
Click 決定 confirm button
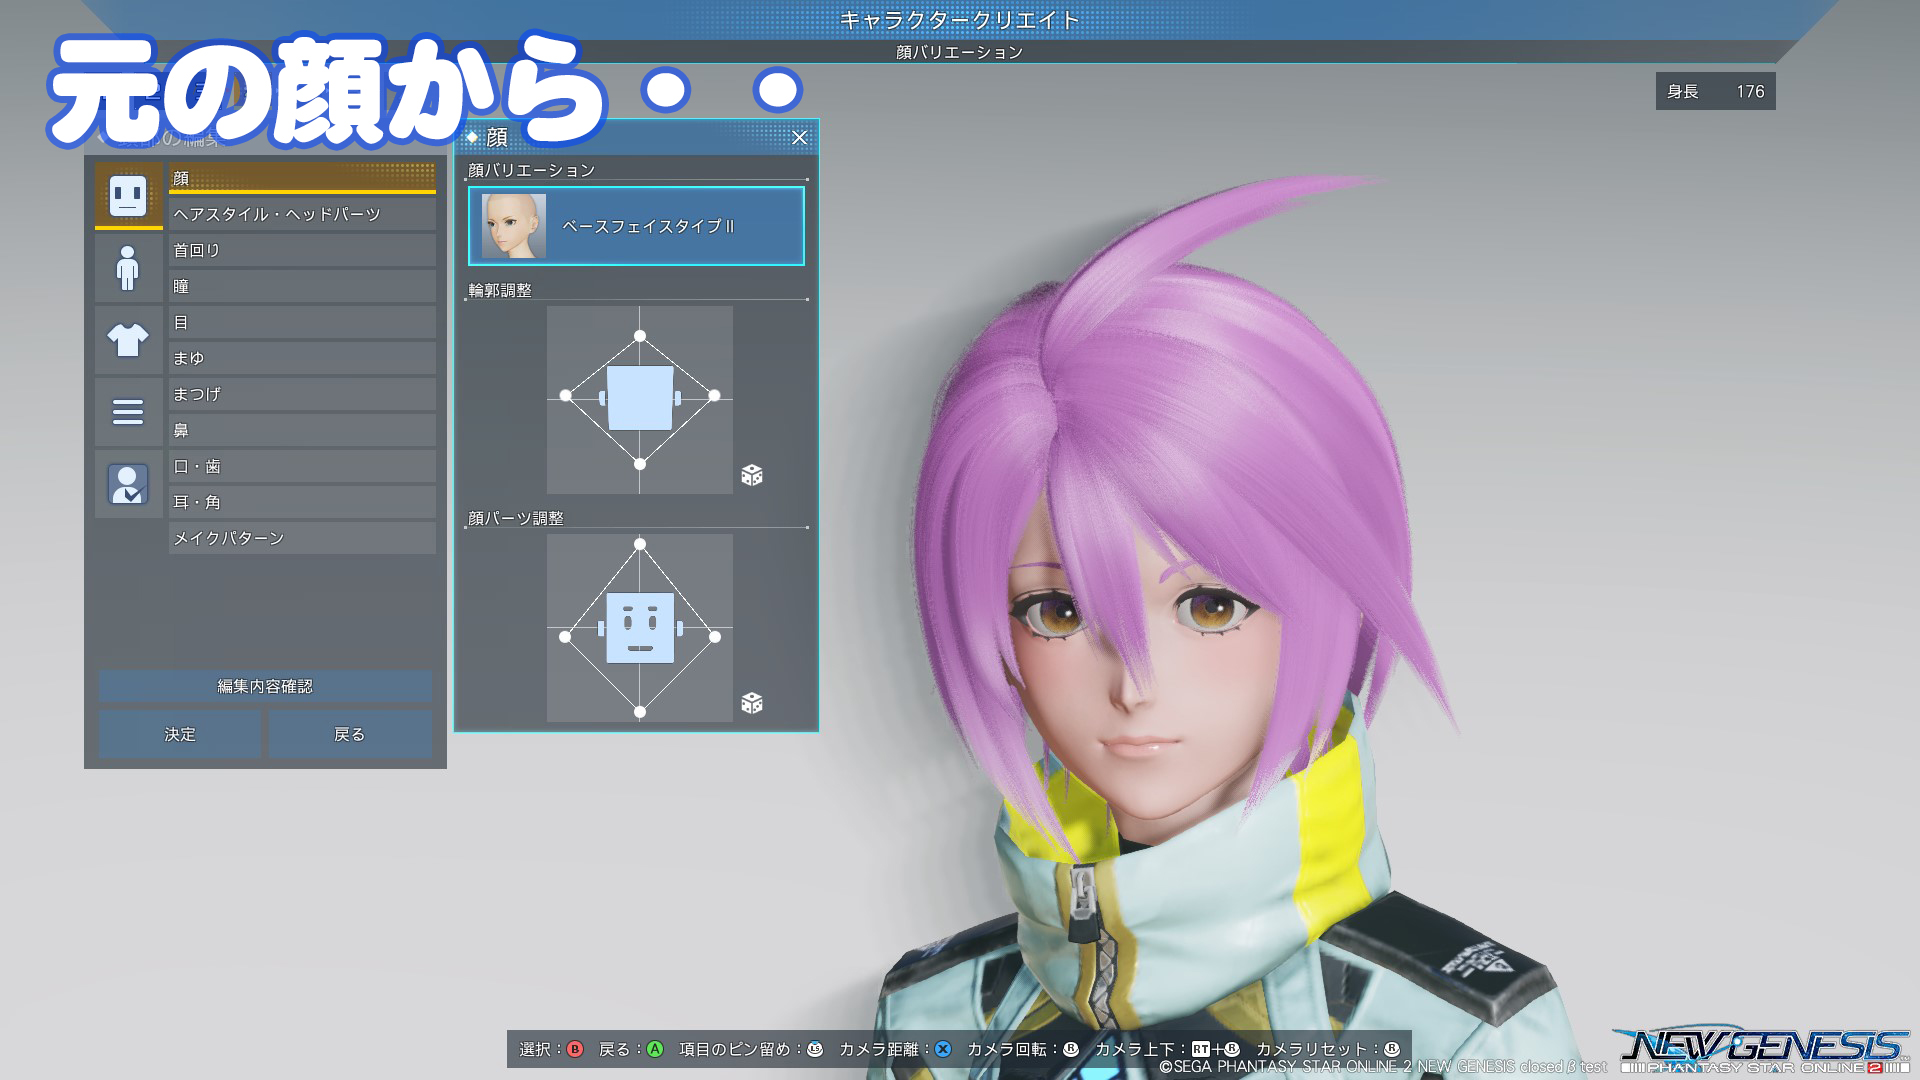[180, 734]
